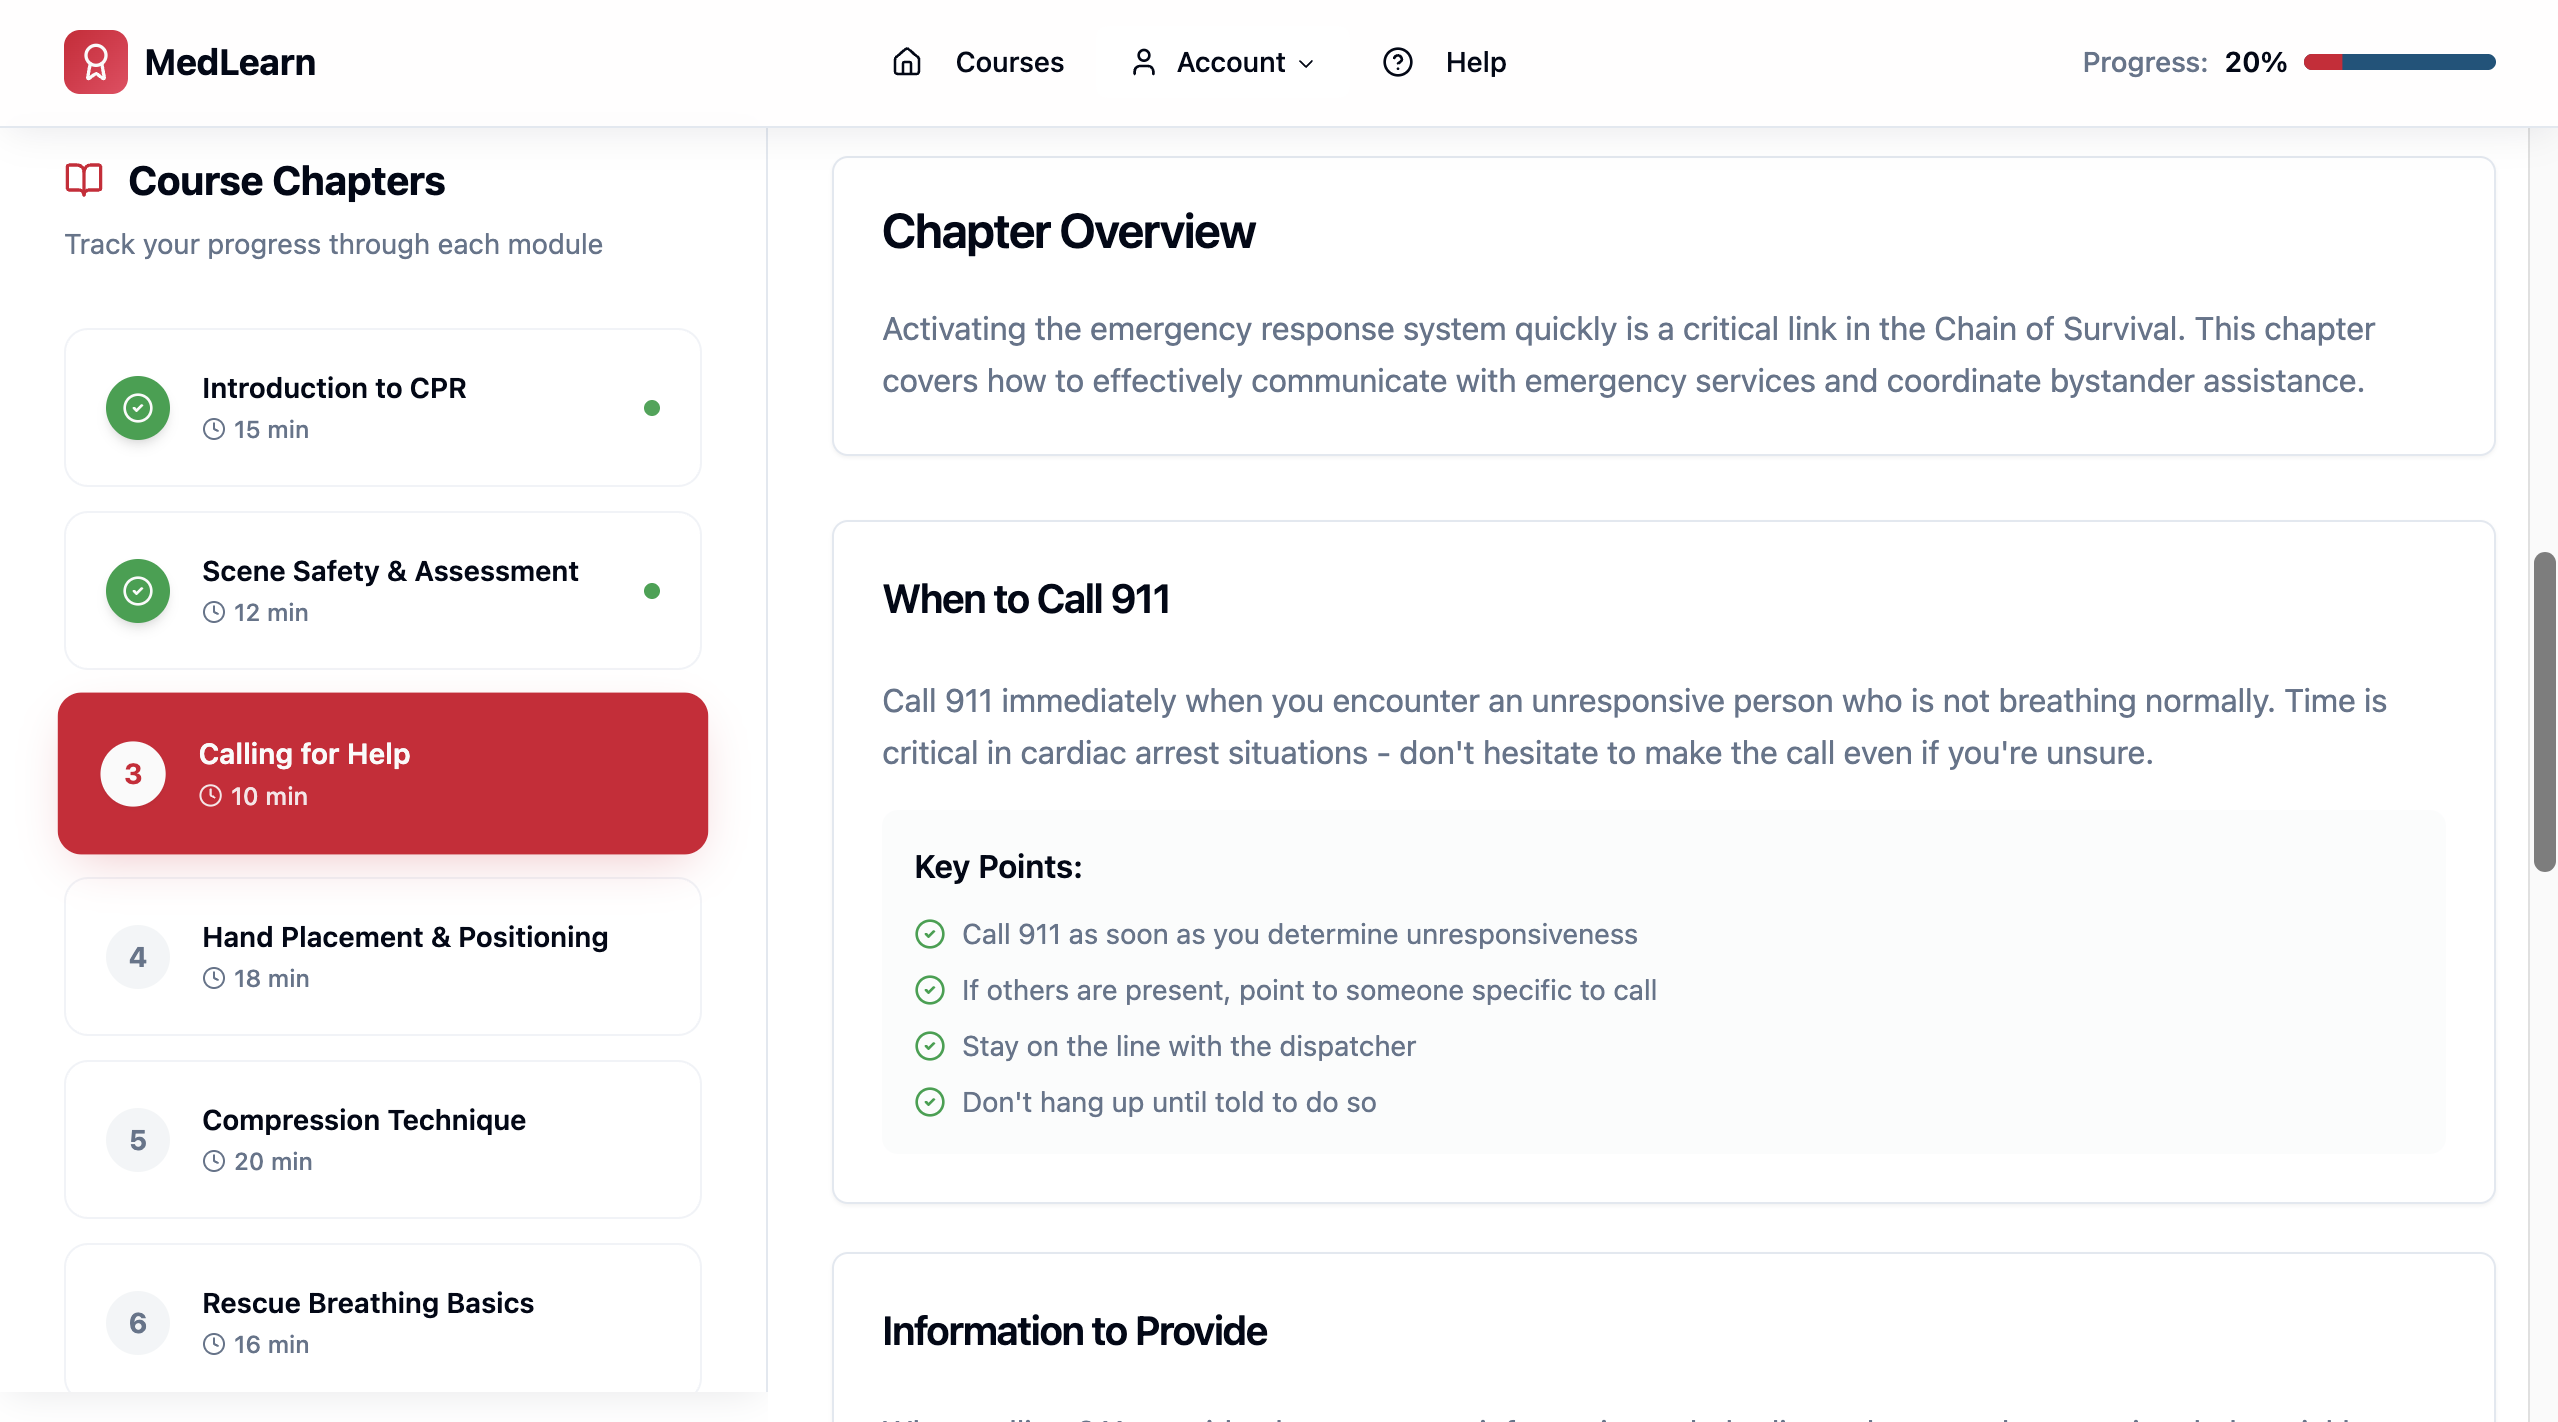Viewport: 2558px width, 1422px height.
Task: Click the green status dot on Introduction to CPR
Action: [652, 408]
